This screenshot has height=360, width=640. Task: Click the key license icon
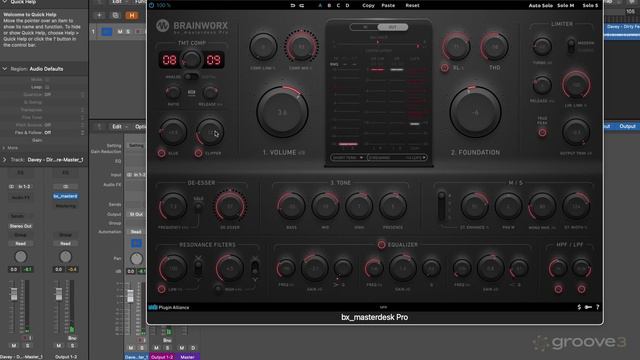588,307
